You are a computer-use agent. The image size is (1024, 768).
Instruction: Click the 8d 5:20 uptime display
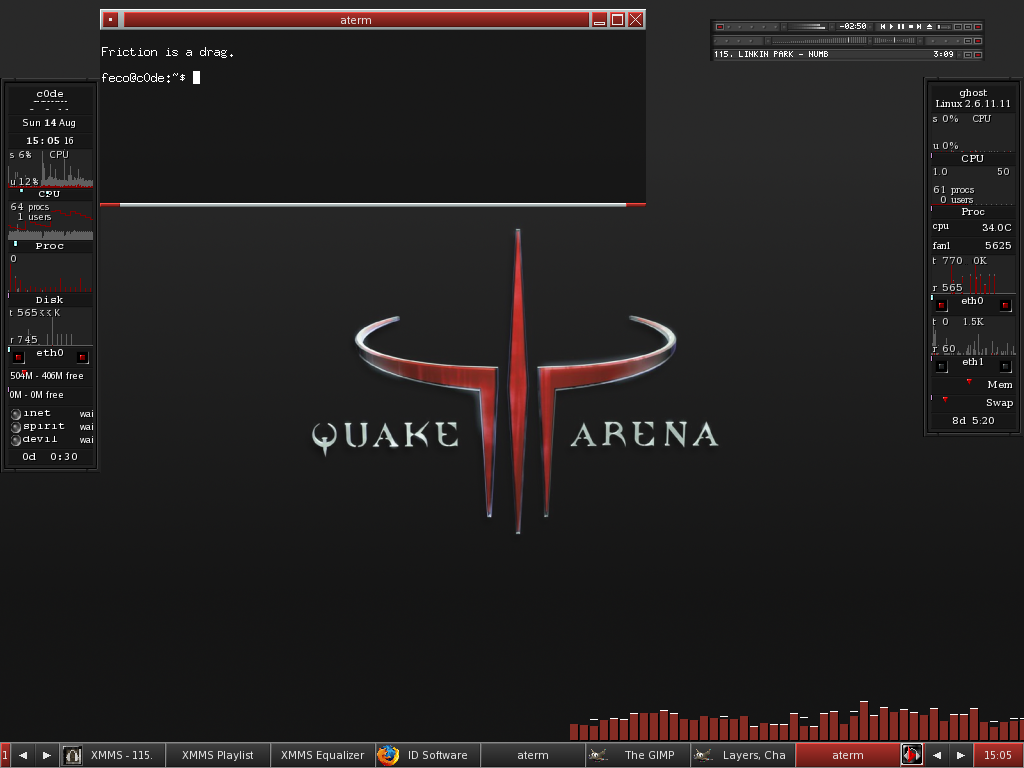(x=972, y=421)
